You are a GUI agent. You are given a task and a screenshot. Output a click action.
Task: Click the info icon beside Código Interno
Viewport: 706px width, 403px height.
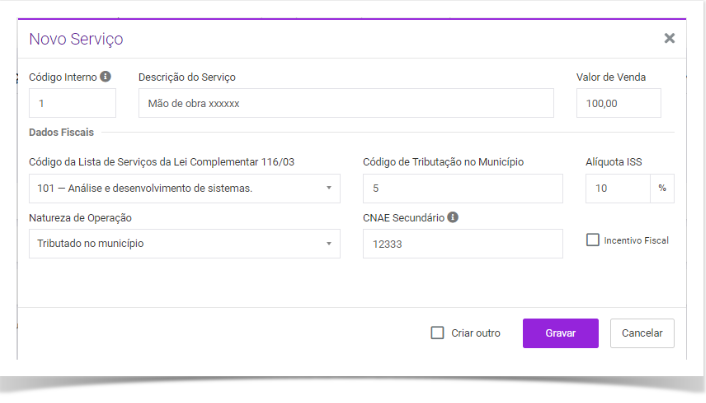tap(106, 77)
